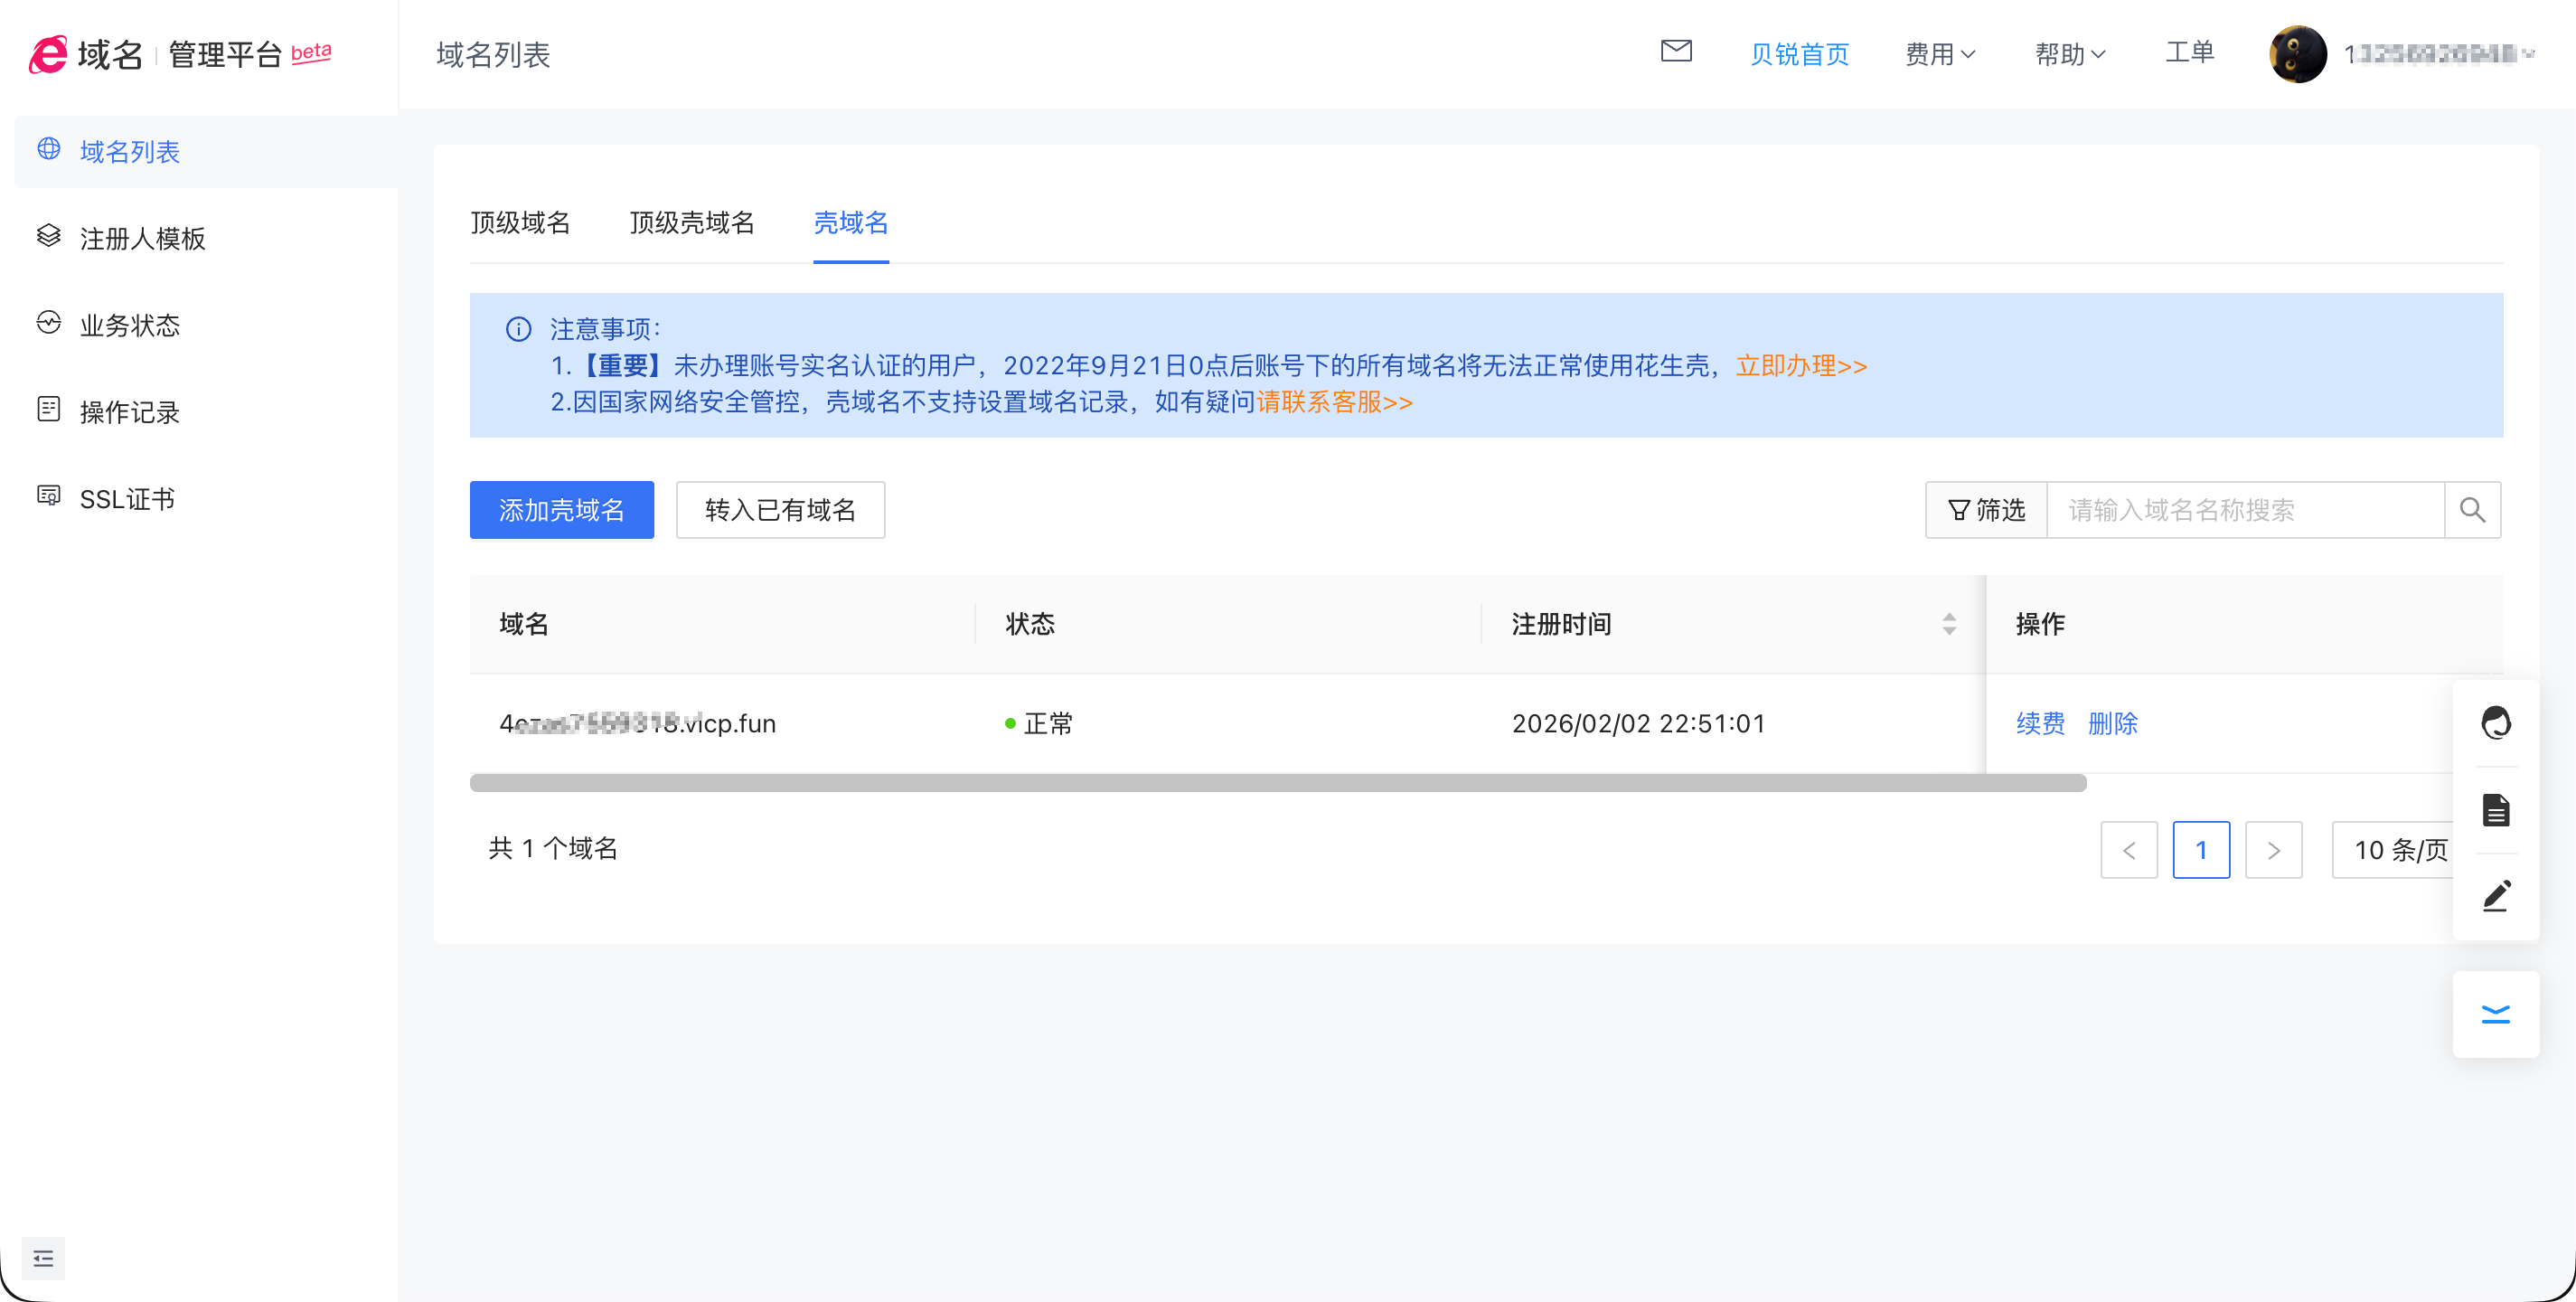
Task: Renew the vicp.fun domain via 续费
Action: (2040, 724)
